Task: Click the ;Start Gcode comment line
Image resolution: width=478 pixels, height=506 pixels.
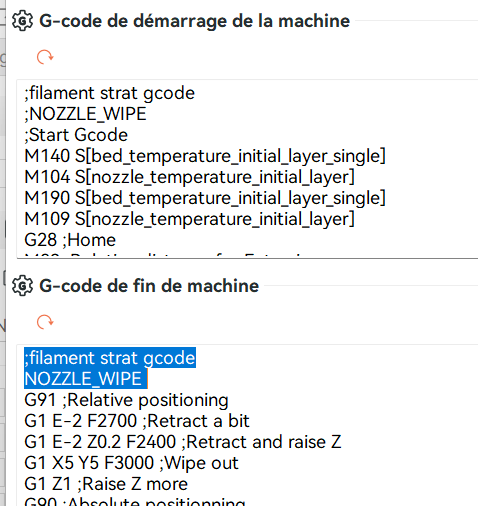Action: [x=76, y=135]
